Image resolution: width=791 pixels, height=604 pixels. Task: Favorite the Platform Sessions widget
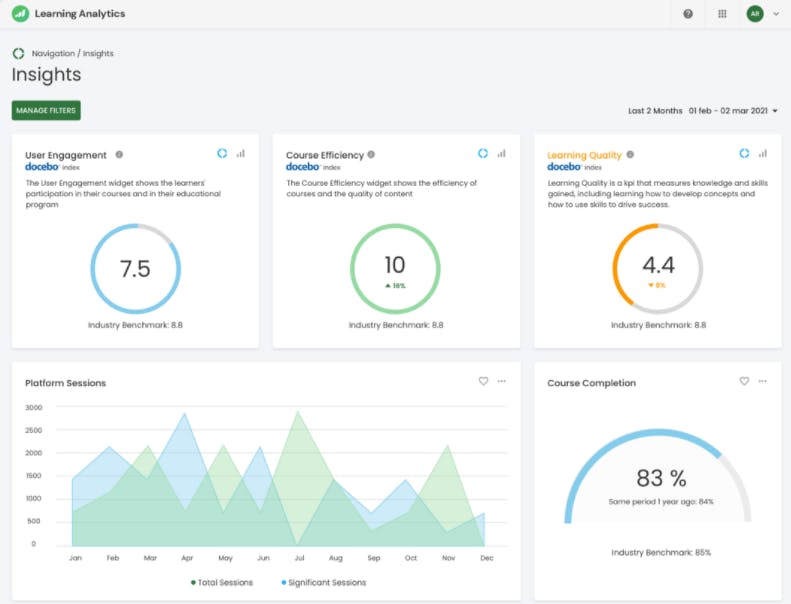click(x=483, y=381)
